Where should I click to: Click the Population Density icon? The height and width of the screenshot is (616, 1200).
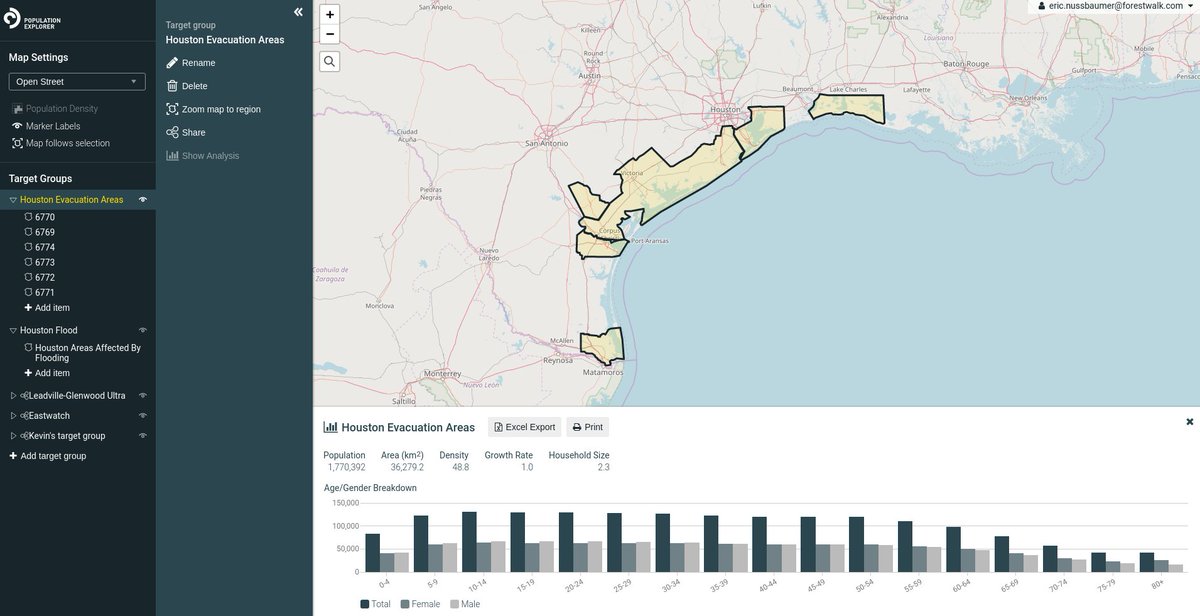[17, 108]
